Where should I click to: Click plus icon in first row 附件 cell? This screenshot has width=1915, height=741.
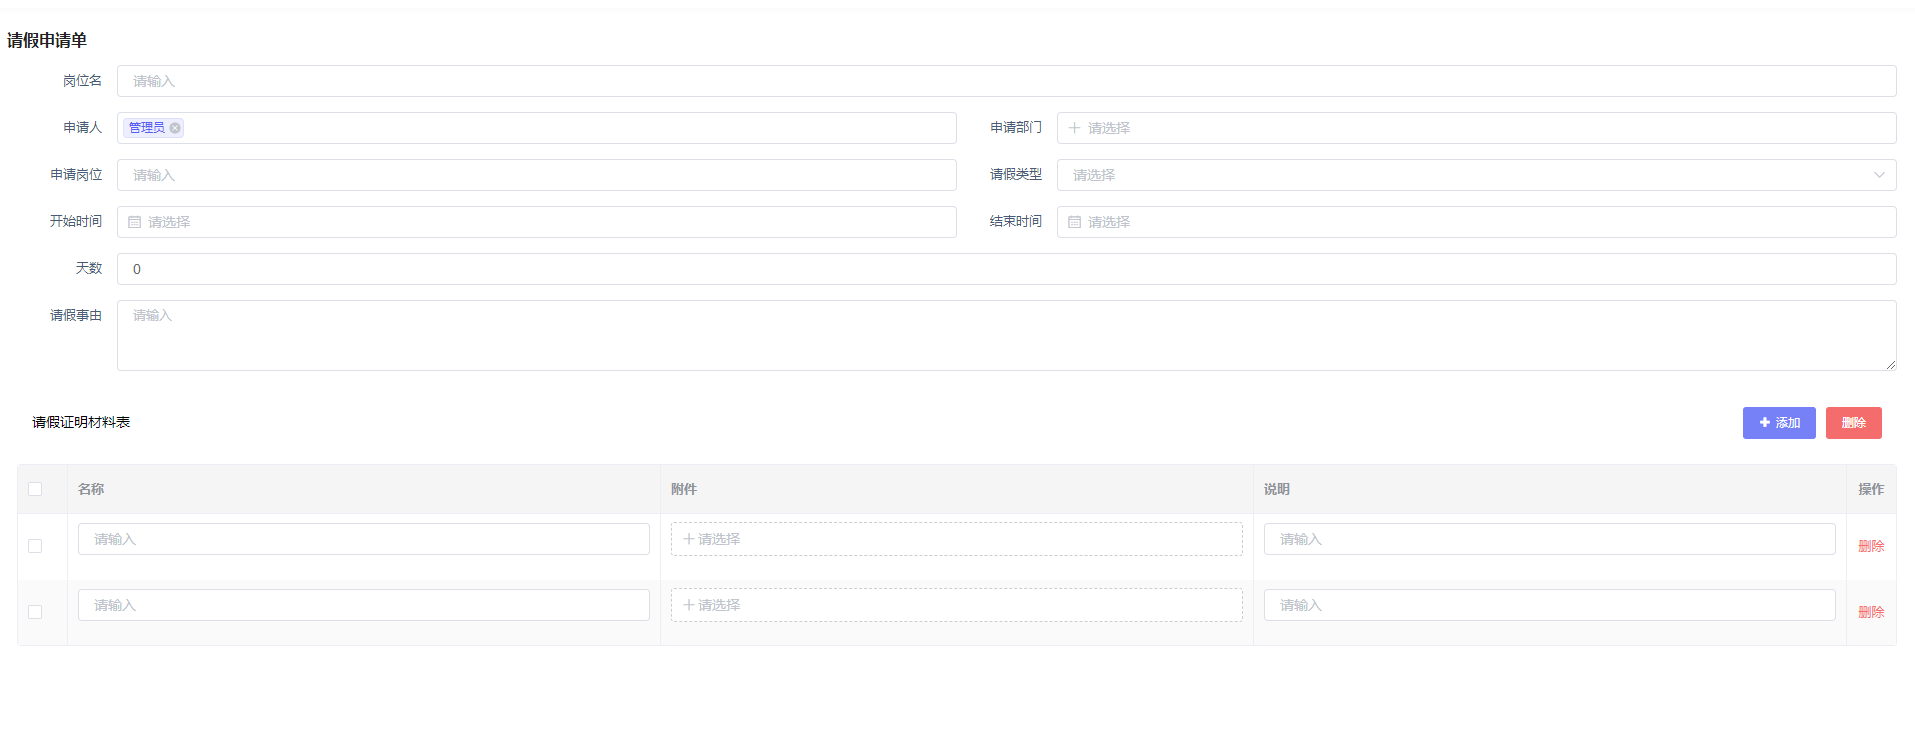point(688,539)
